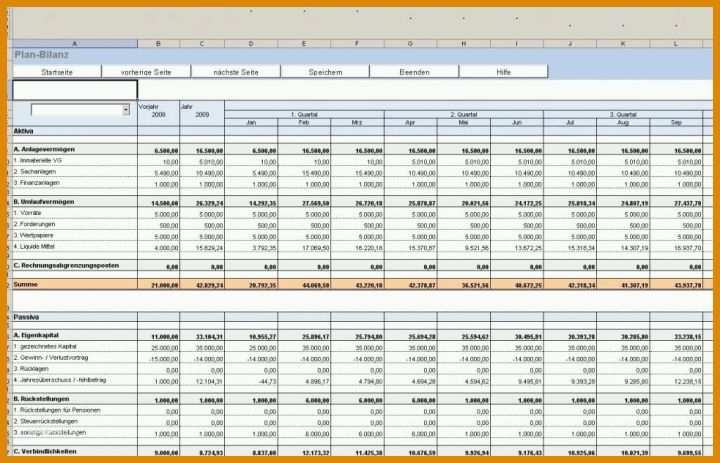720x463 pixels.
Task: Select the 4. Liquide Mittel row label
Action: coord(34,246)
